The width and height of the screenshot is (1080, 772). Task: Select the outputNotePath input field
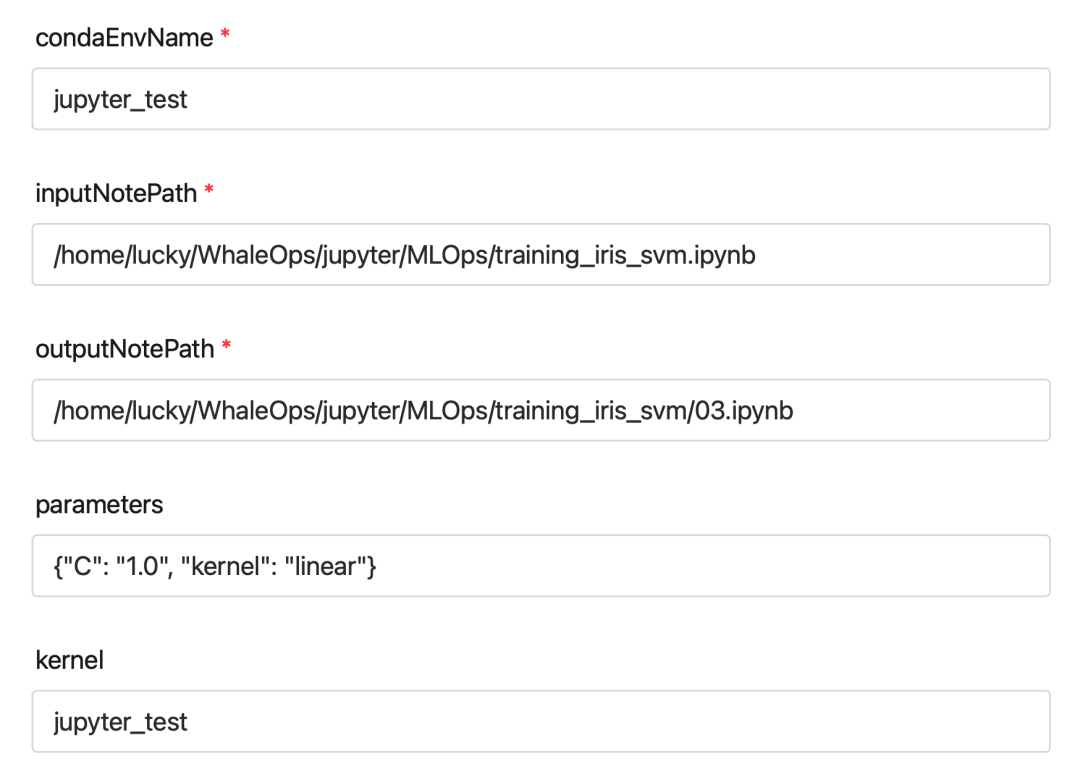(920, 410)
